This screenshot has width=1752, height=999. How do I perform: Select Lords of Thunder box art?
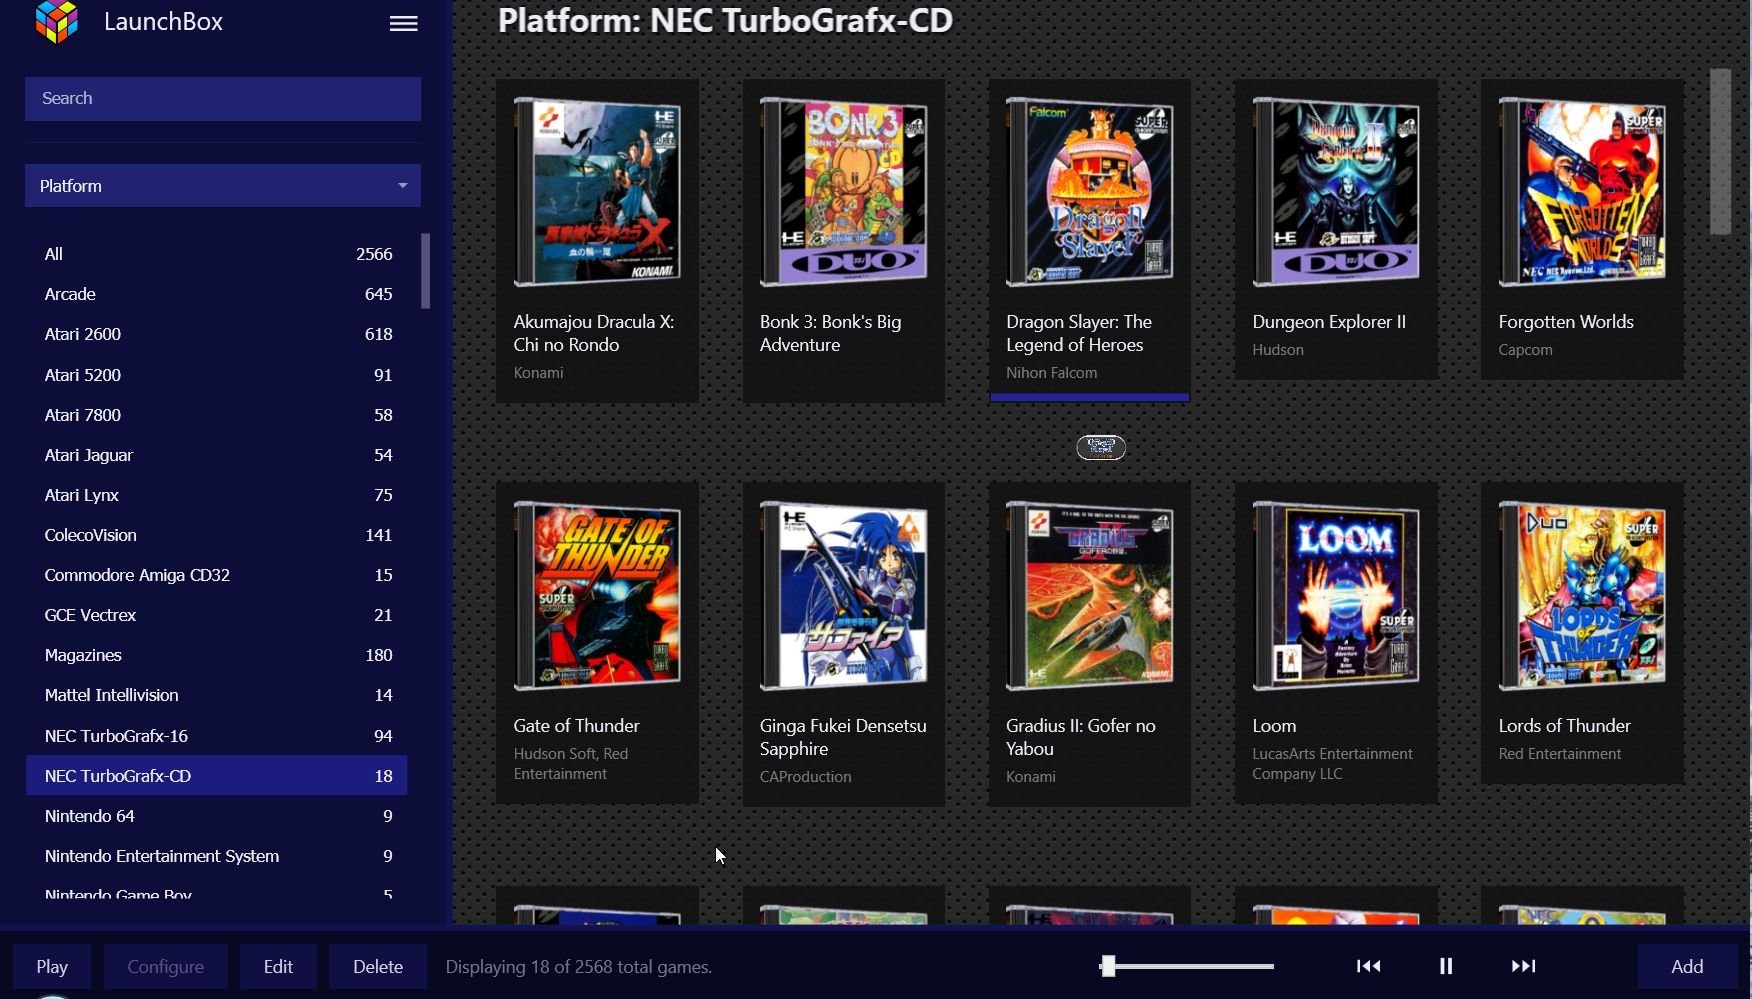point(1581,596)
